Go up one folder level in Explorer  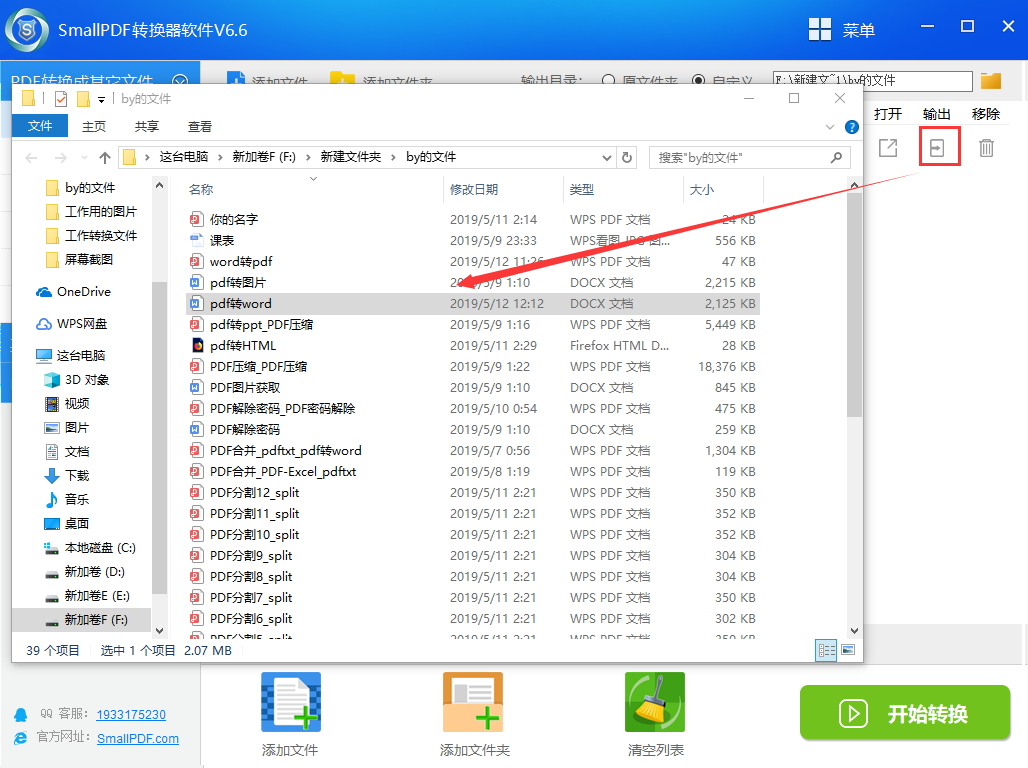coord(105,158)
